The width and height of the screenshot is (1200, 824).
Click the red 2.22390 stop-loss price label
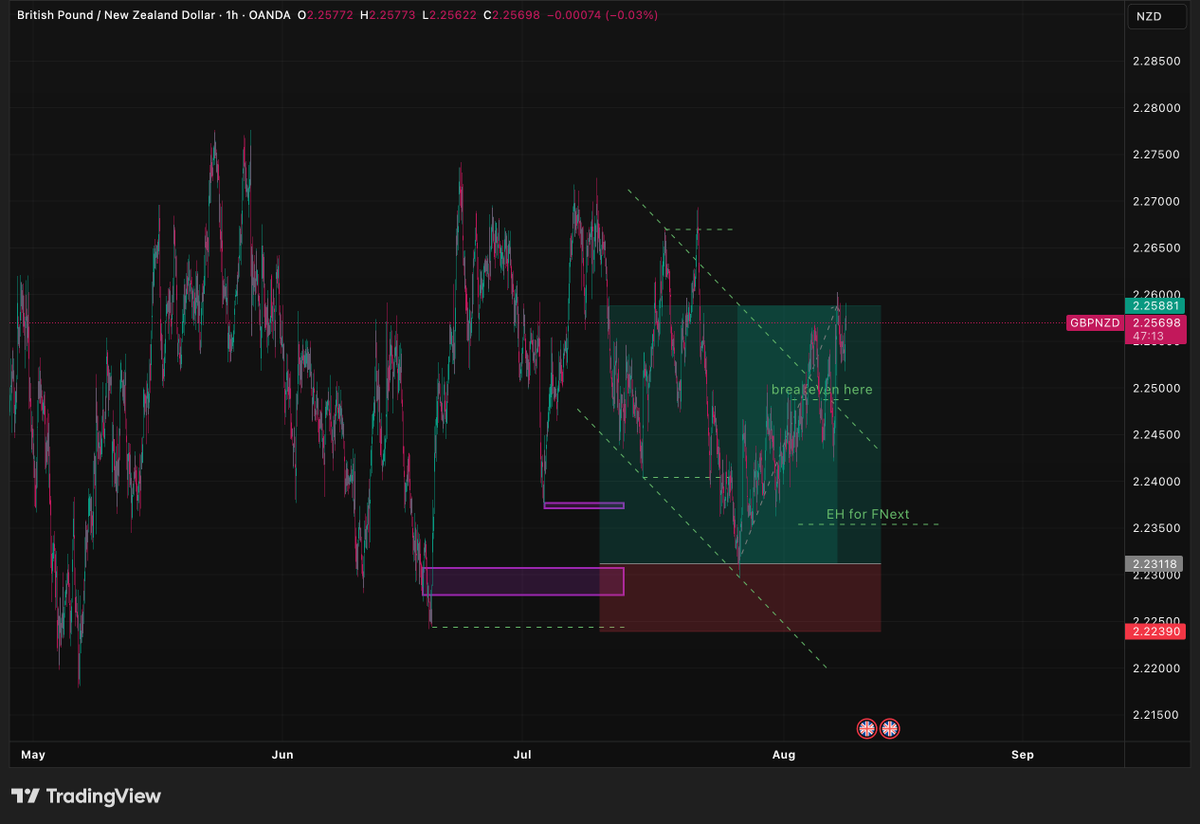coord(1155,631)
